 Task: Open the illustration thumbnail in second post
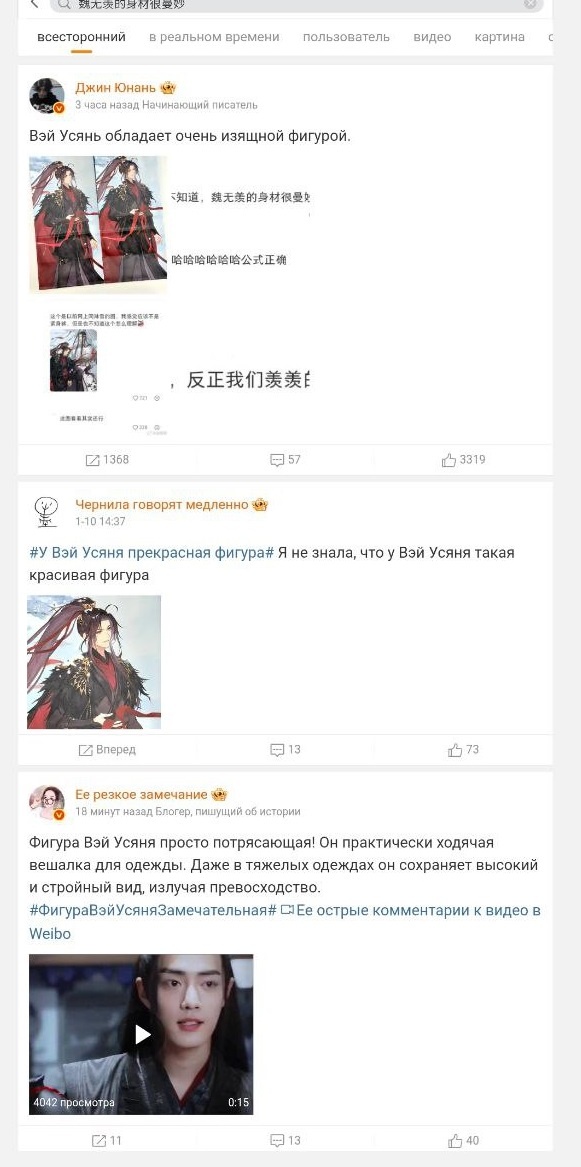94,662
